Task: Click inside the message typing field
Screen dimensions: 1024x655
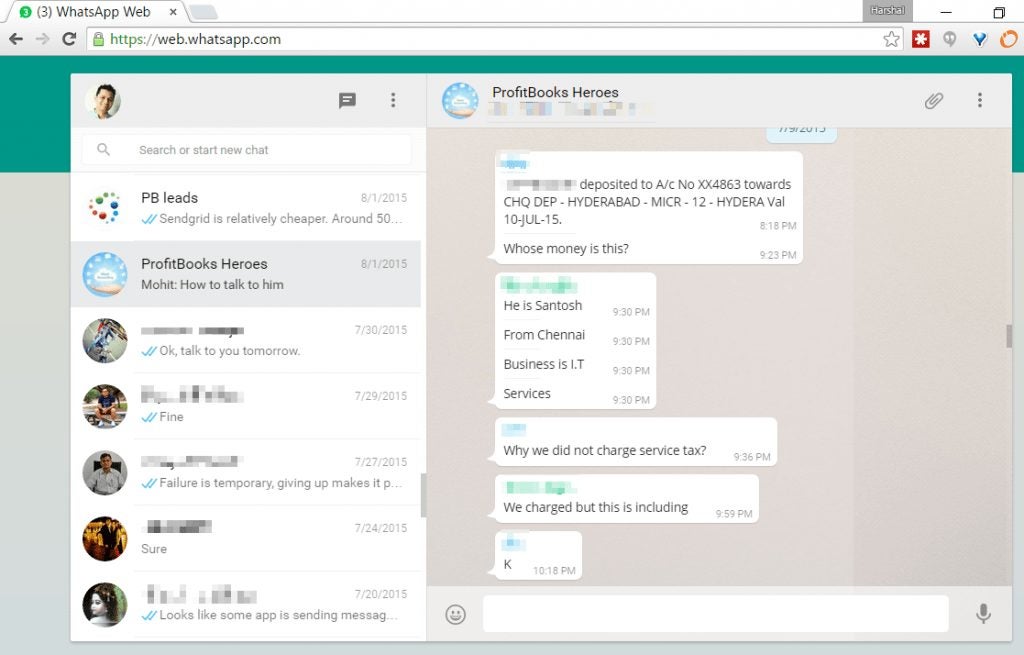Action: (715, 613)
